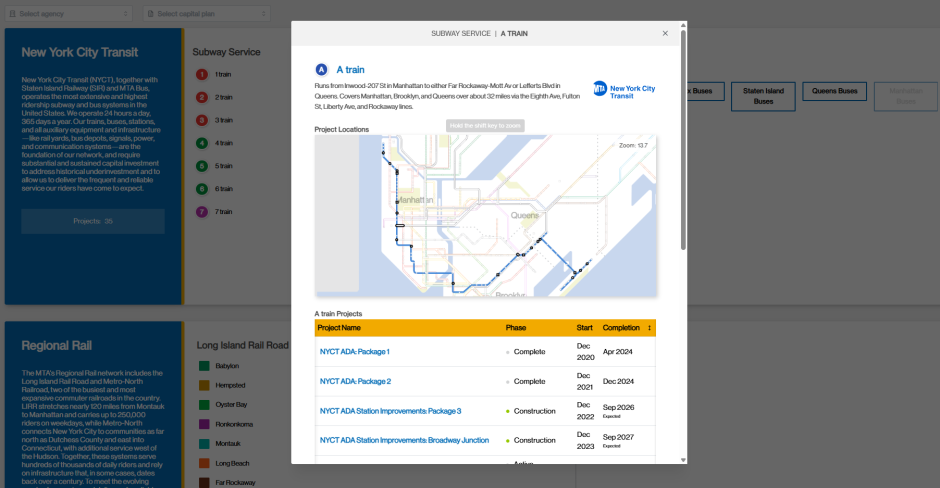
Task: Select the 3 train red bullet
Action: click(202, 121)
